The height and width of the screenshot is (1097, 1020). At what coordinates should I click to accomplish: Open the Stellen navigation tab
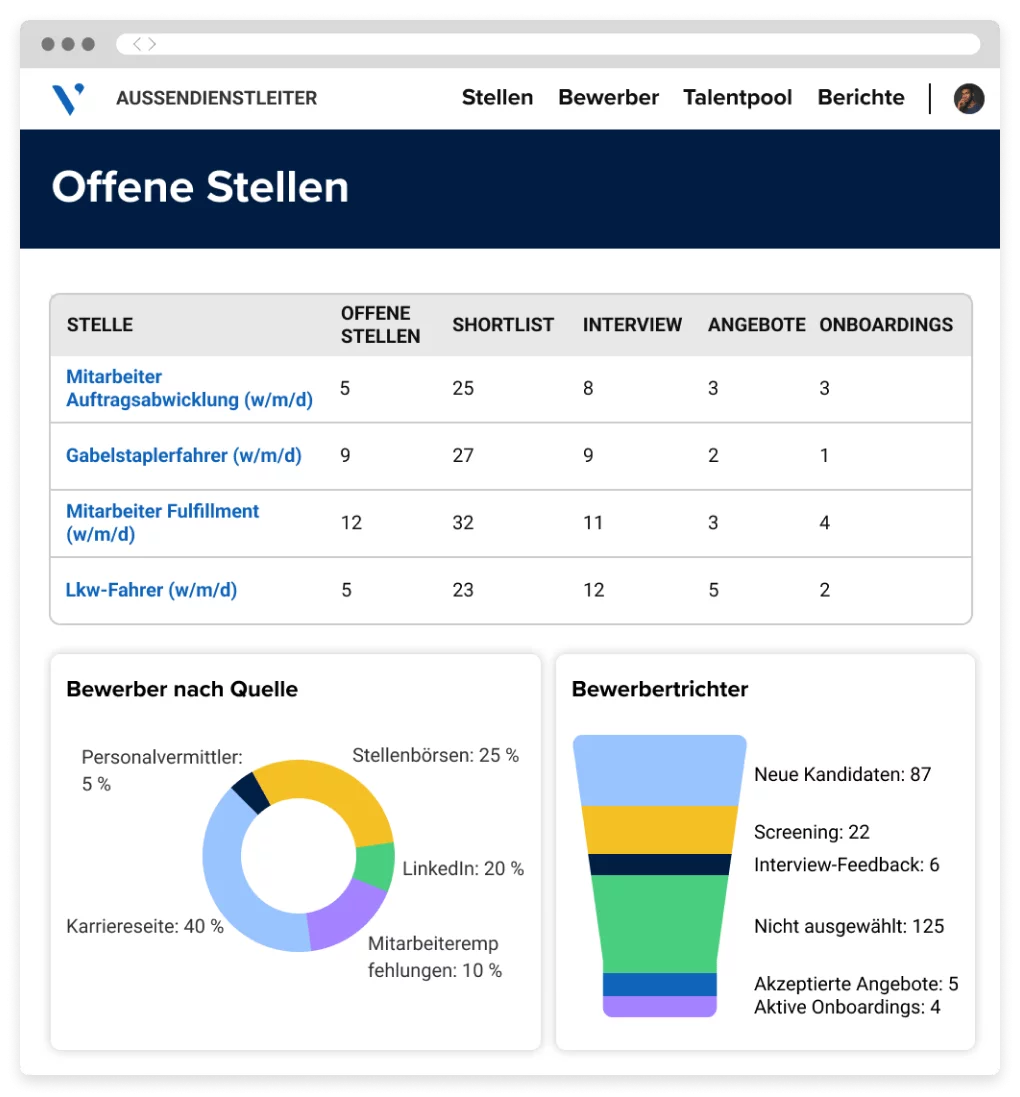497,98
